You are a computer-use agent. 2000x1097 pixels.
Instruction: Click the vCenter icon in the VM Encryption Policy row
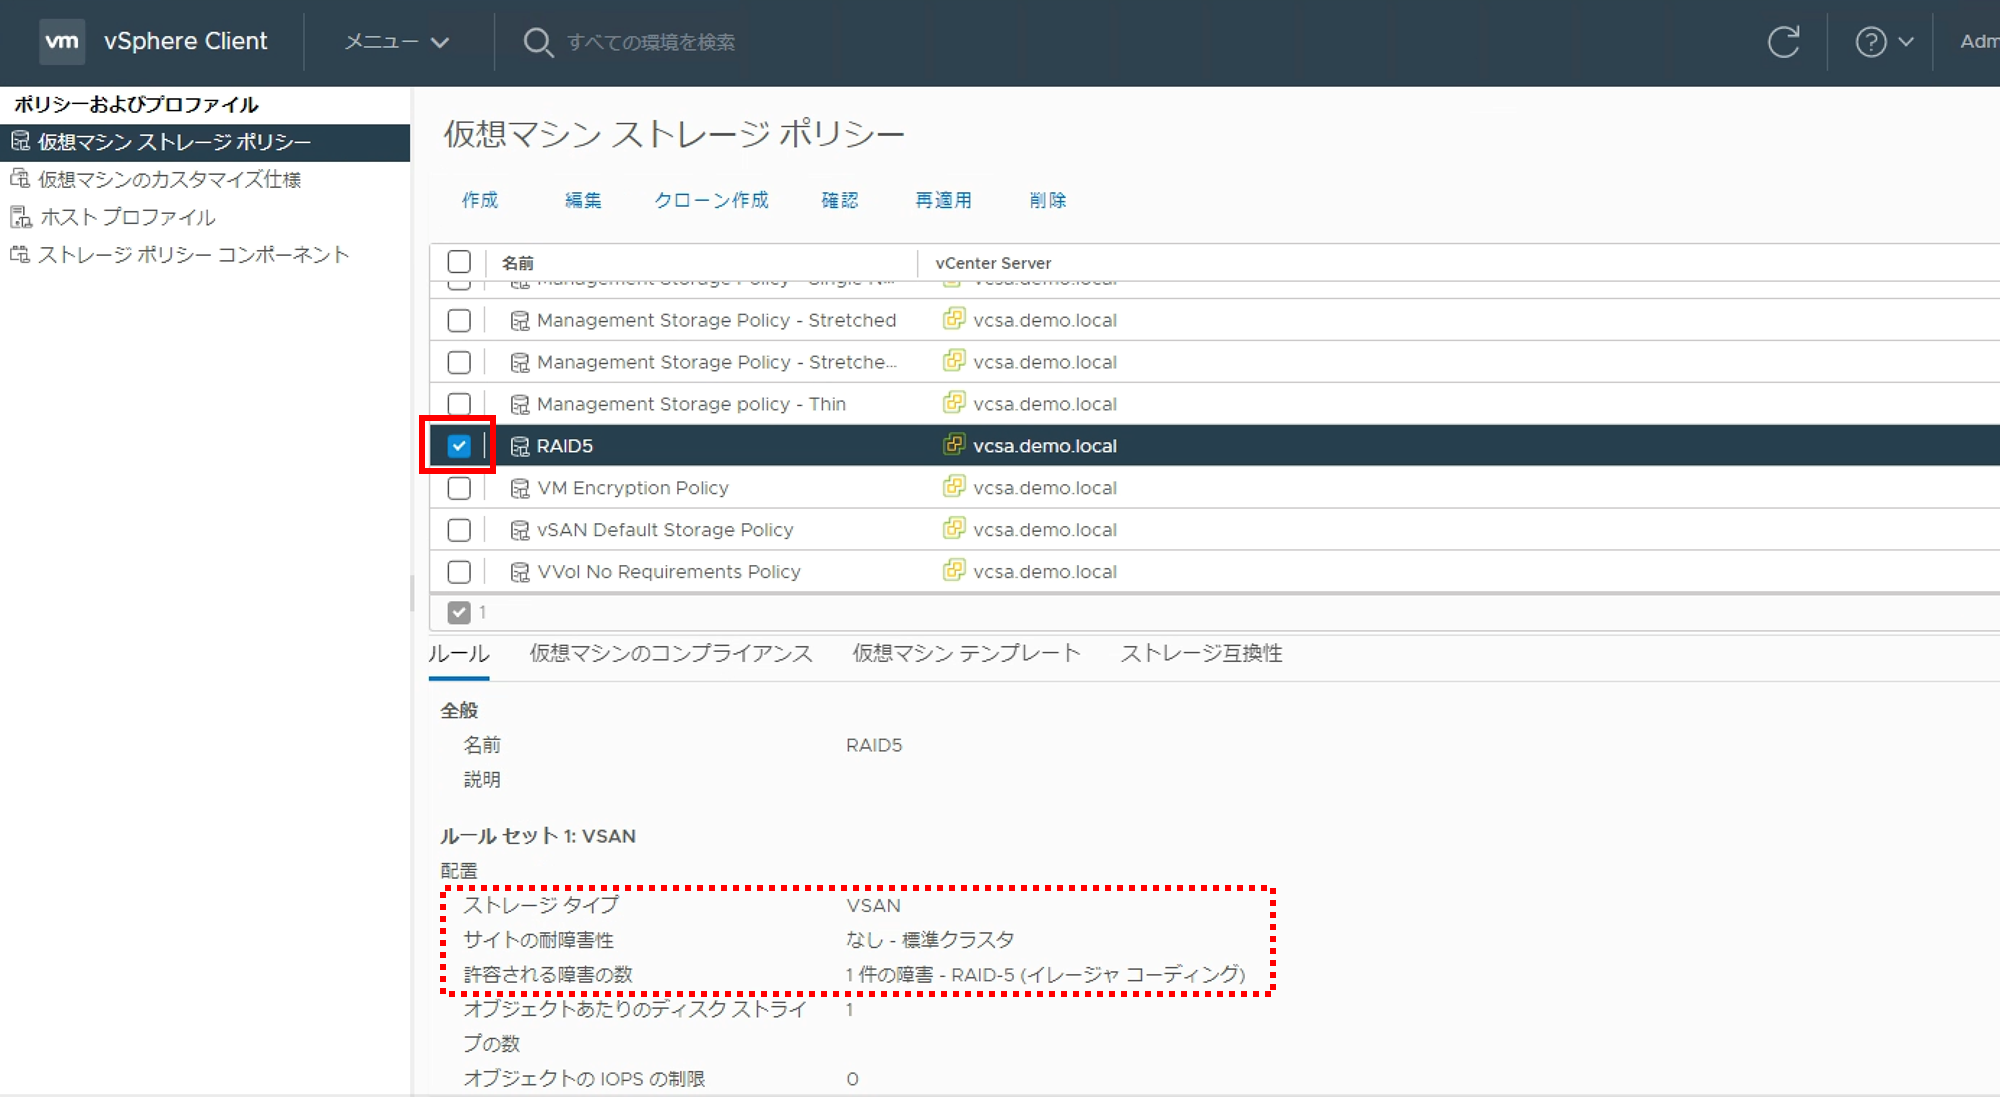pyautogui.click(x=954, y=487)
